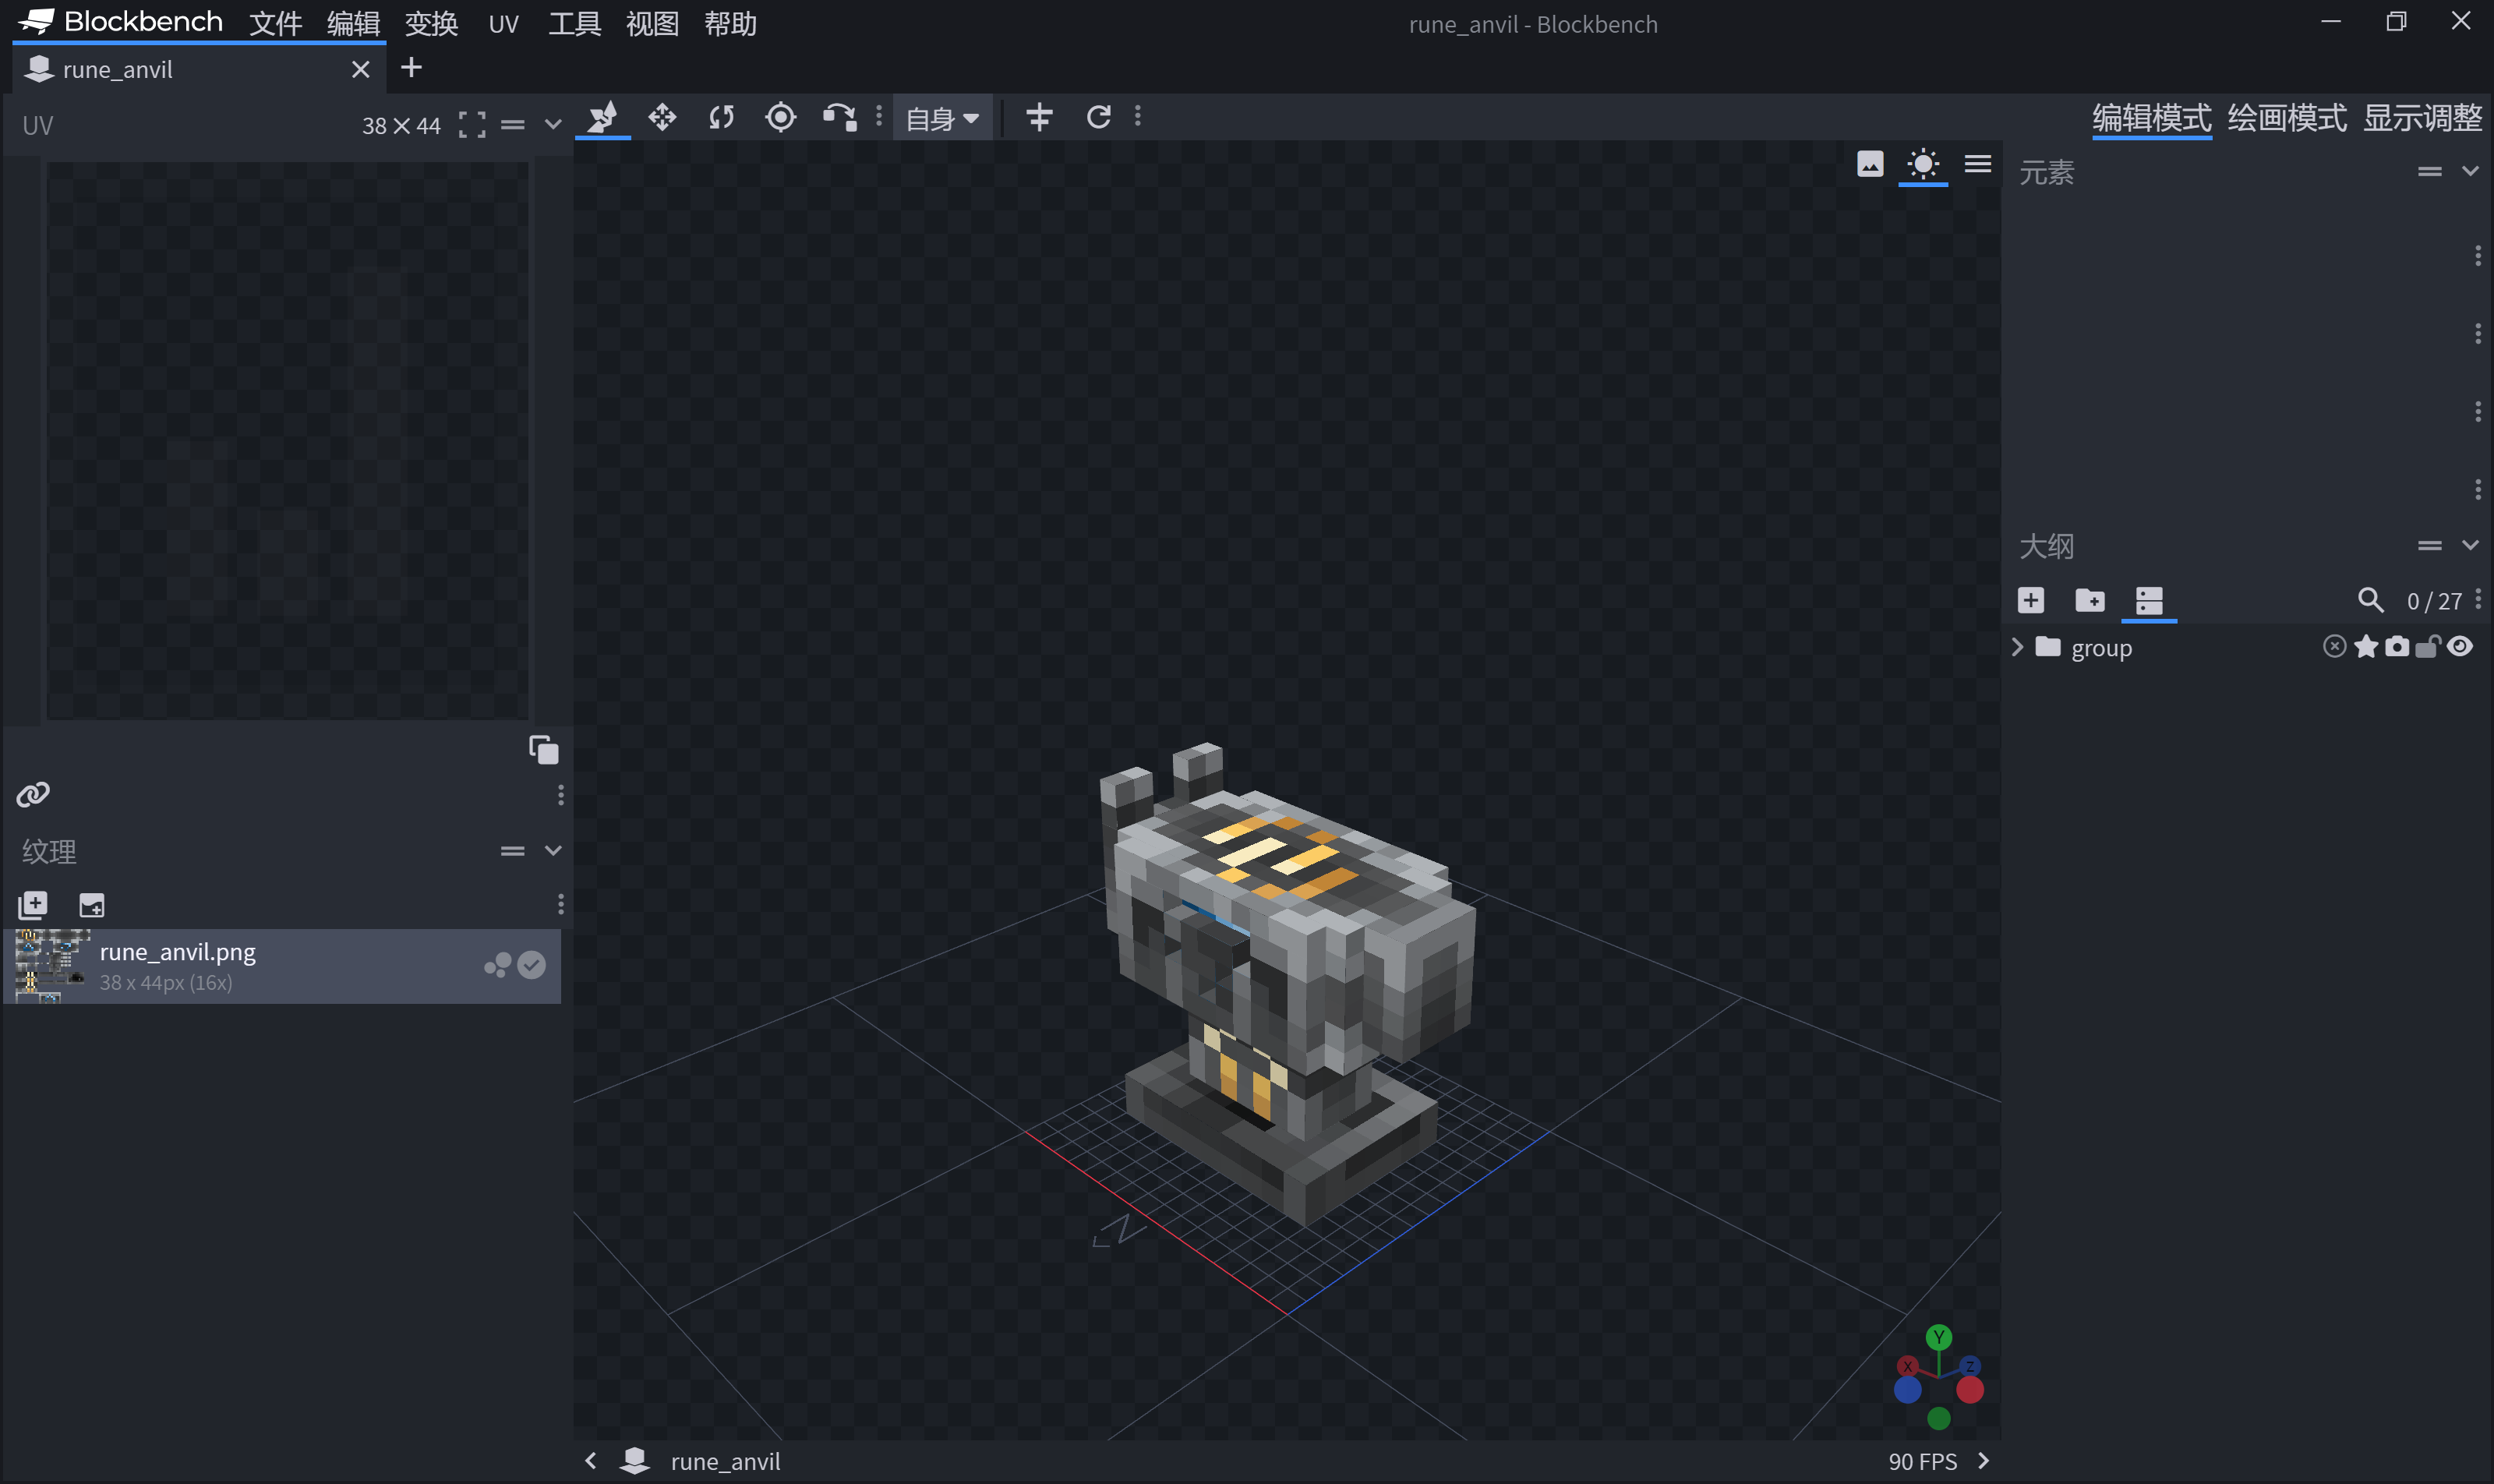Image resolution: width=2494 pixels, height=1484 pixels.
Task: Click the link icon in UV panel
Action: [x=33, y=795]
